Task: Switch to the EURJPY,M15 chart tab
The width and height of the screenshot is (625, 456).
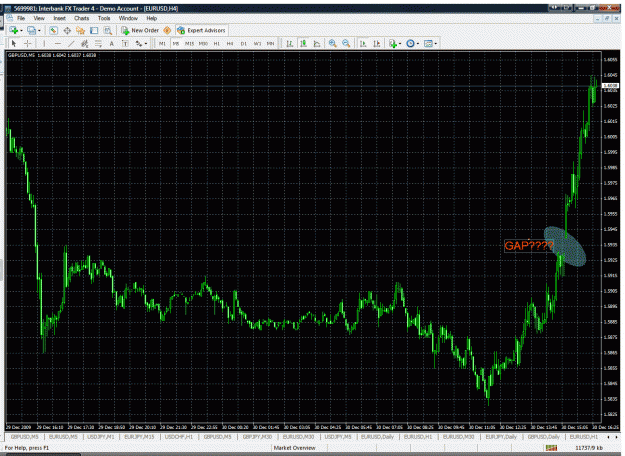Action: [139, 437]
